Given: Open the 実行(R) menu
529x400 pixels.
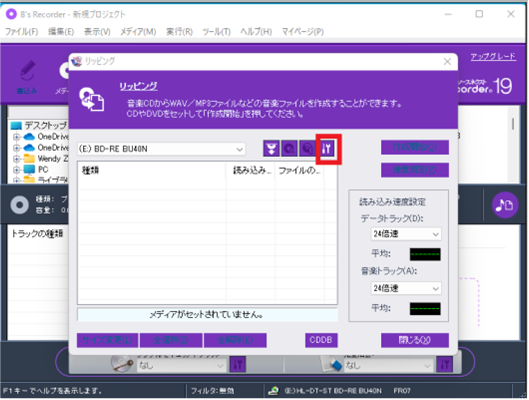Looking at the screenshot, I should click(x=179, y=32).
